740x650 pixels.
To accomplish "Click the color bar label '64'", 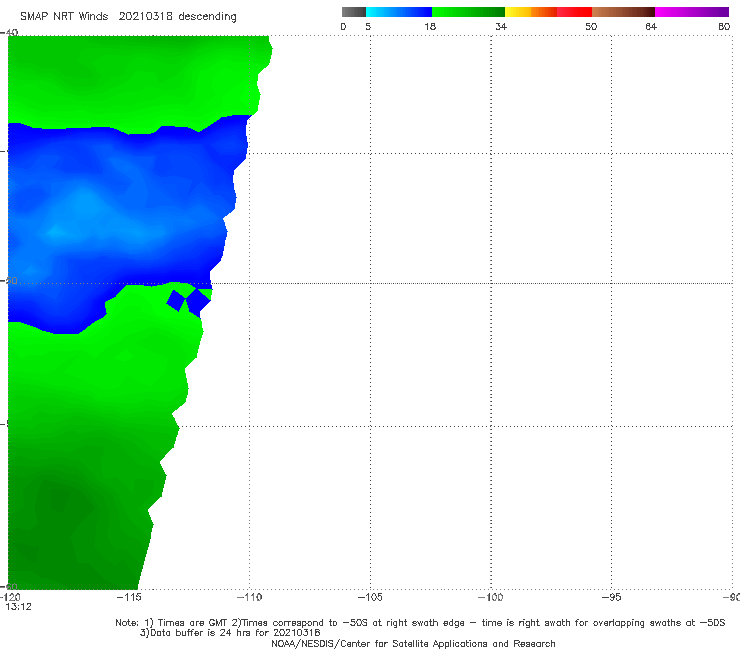I will [x=651, y=26].
